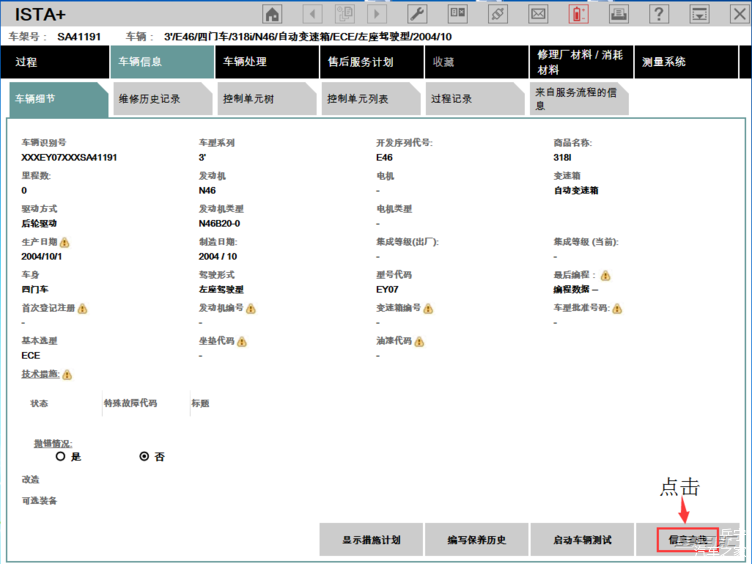Switch to the 车辆细节 tab

pyautogui.click(x=59, y=99)
